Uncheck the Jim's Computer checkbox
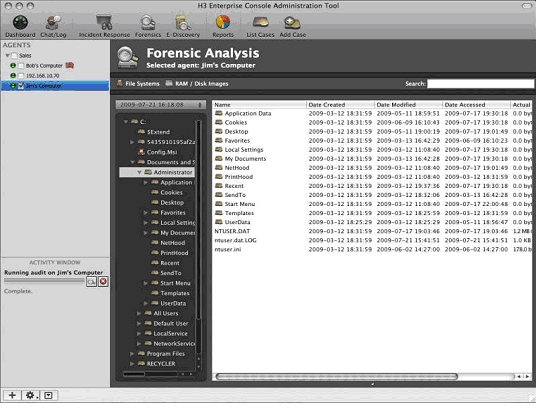The image size is (536, 418). (x=21, y=86)
